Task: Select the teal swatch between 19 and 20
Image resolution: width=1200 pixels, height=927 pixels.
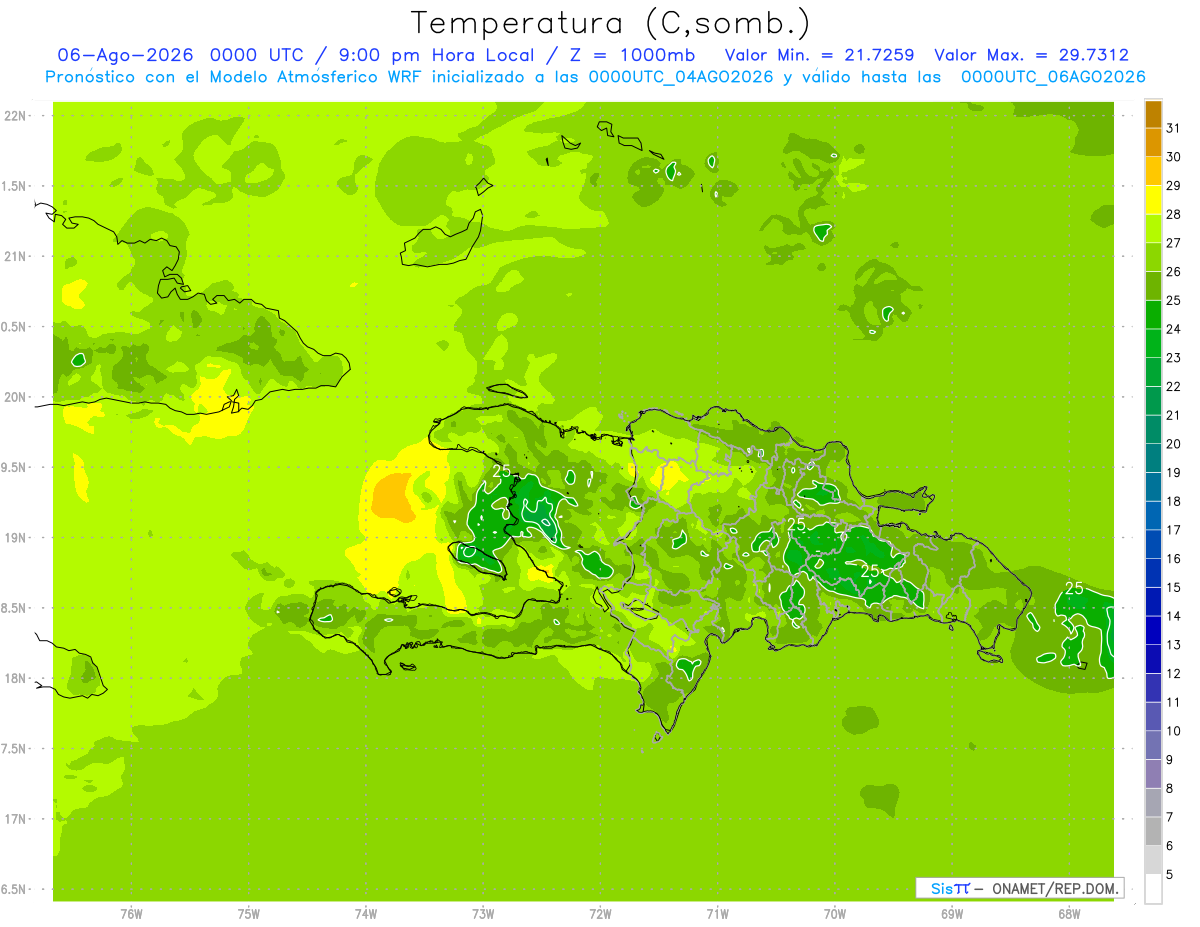Action: point(1153,458)
